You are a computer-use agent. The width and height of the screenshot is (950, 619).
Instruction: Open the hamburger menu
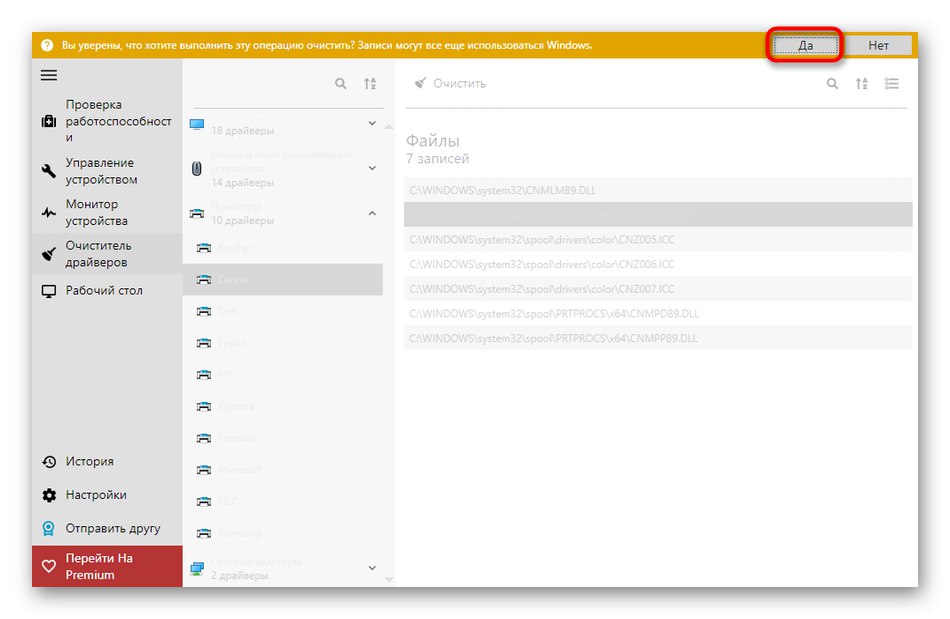tap(49, 75)
